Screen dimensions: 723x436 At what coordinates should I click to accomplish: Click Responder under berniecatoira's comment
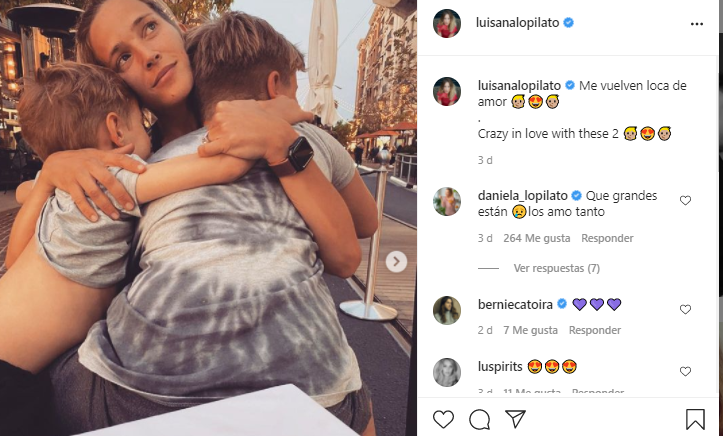[x=594, y=330]
